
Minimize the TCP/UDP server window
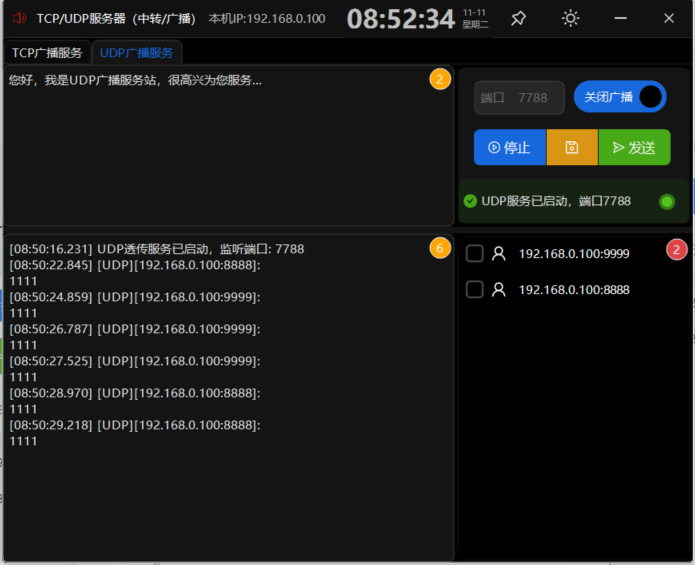point(620,18)
